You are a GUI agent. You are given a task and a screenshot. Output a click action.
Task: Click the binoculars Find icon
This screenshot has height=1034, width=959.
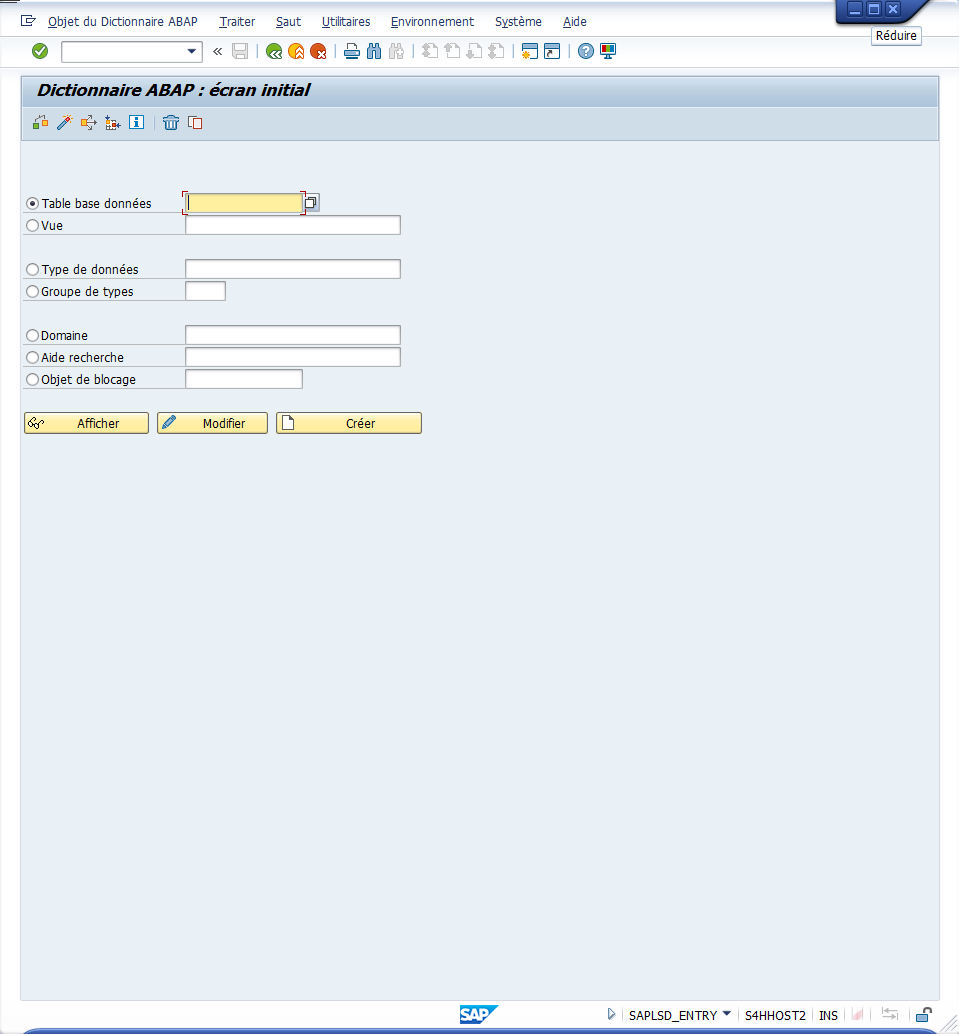374,51
